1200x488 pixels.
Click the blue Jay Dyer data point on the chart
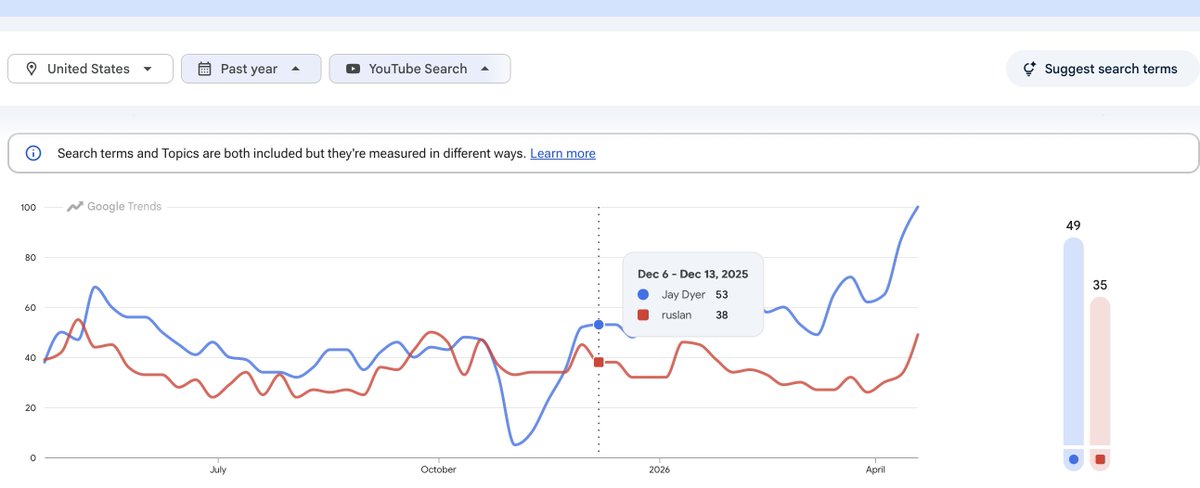pos(598,325)
